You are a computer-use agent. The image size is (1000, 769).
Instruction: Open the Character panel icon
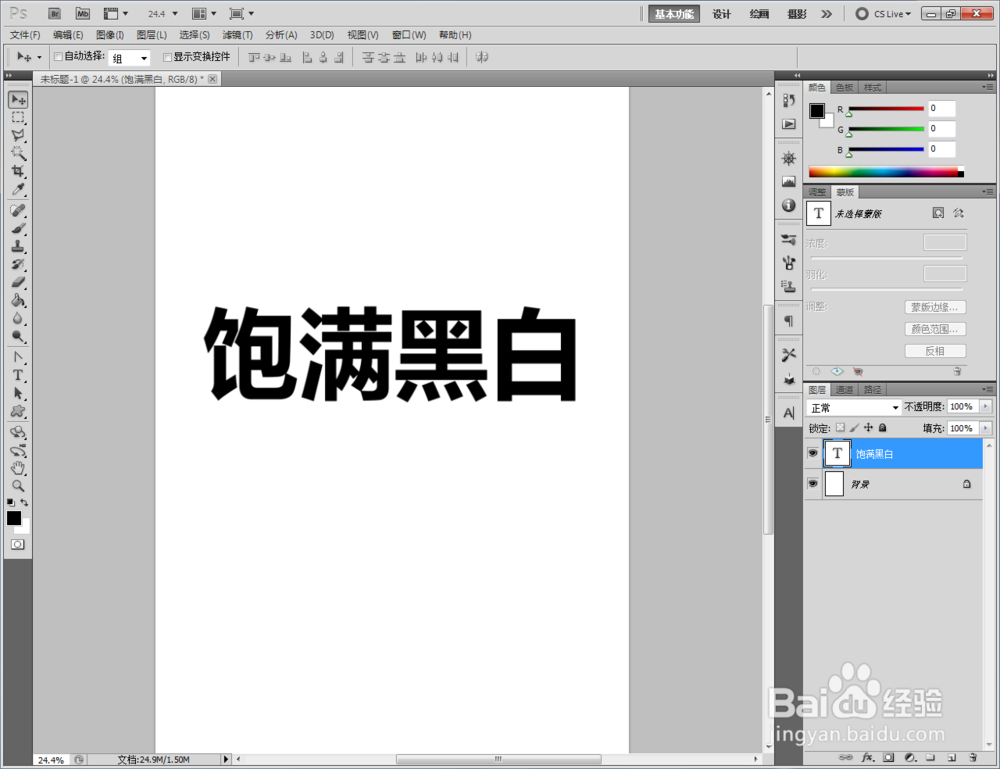tap(789, 413)
